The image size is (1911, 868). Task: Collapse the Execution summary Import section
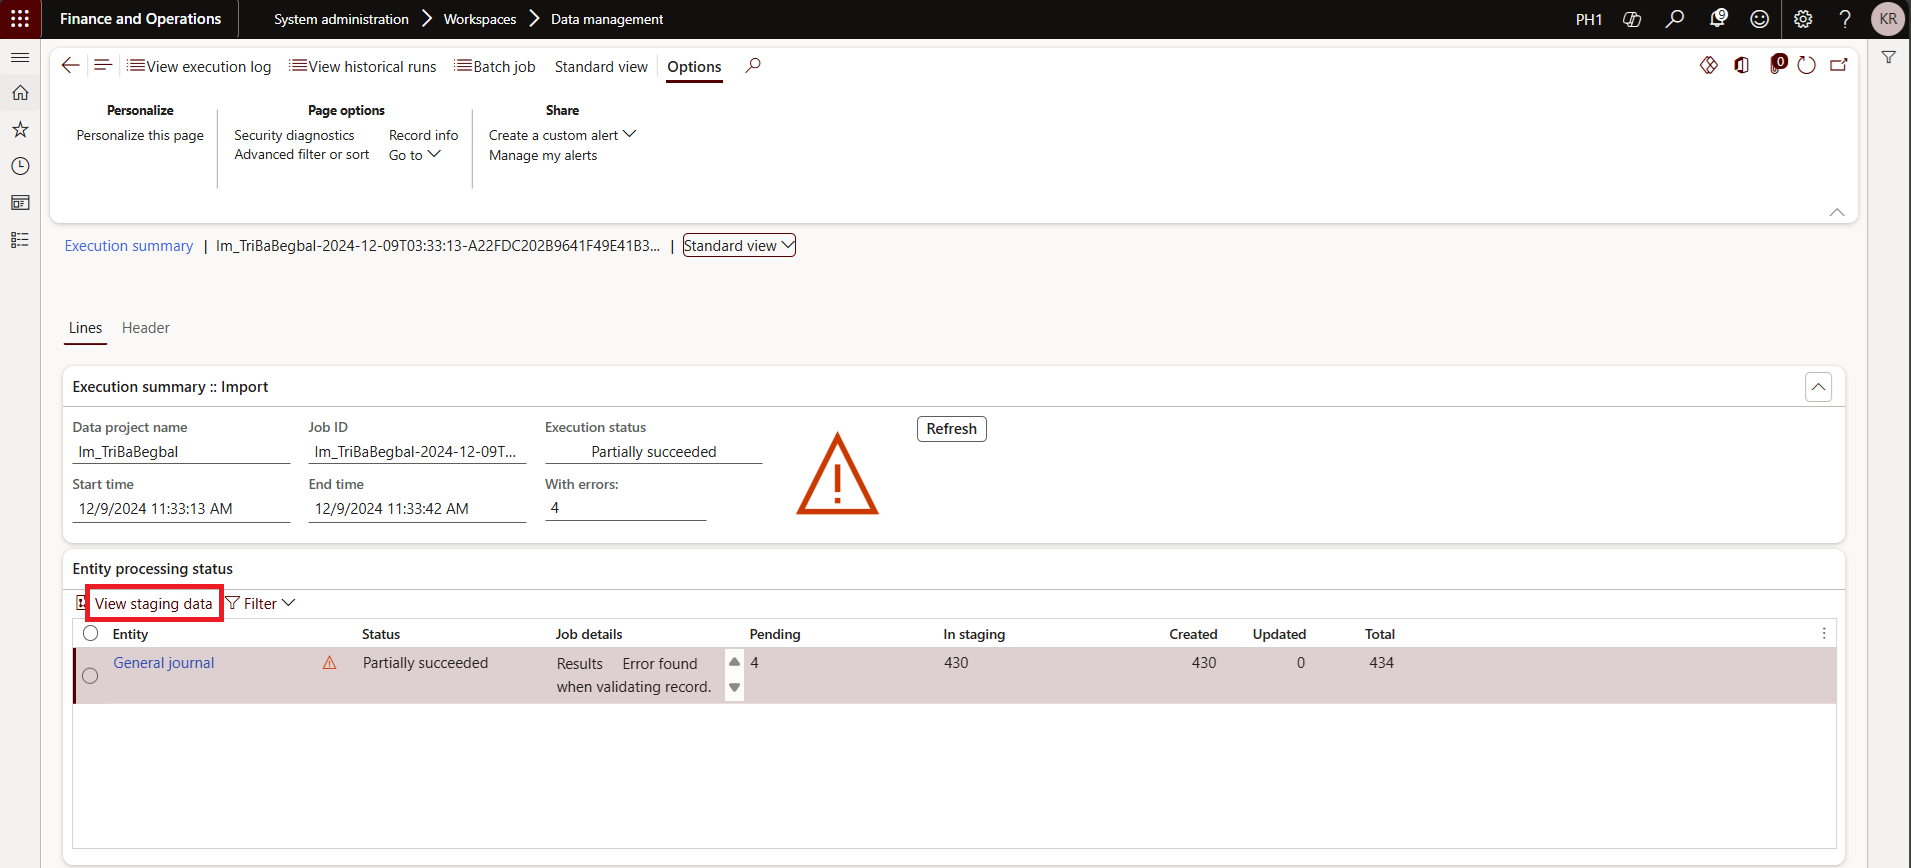tap(1818, 387)
